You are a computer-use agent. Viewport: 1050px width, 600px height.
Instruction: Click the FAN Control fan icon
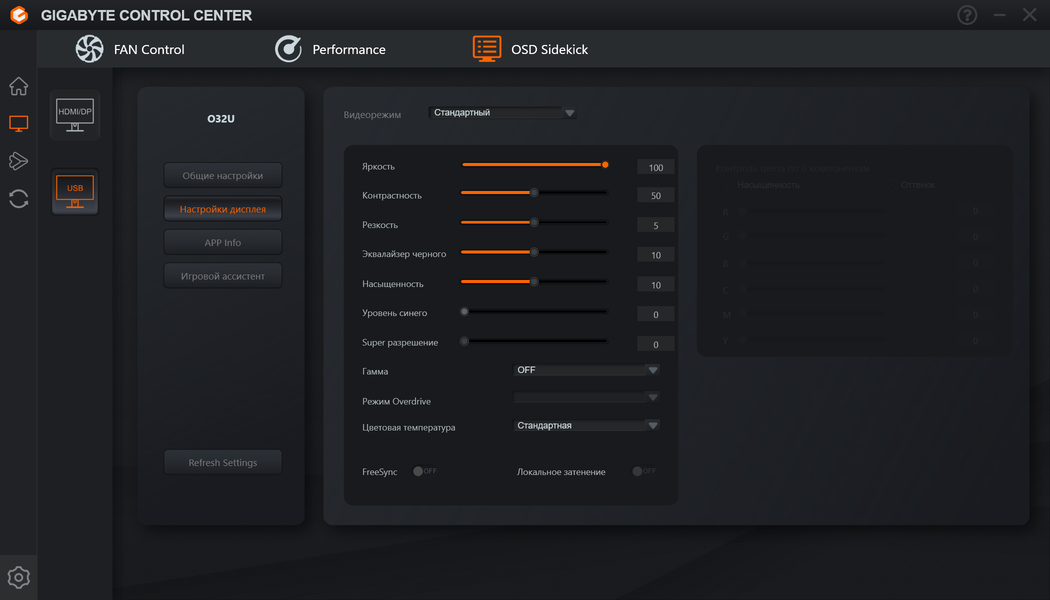click(x=89, y=49)
